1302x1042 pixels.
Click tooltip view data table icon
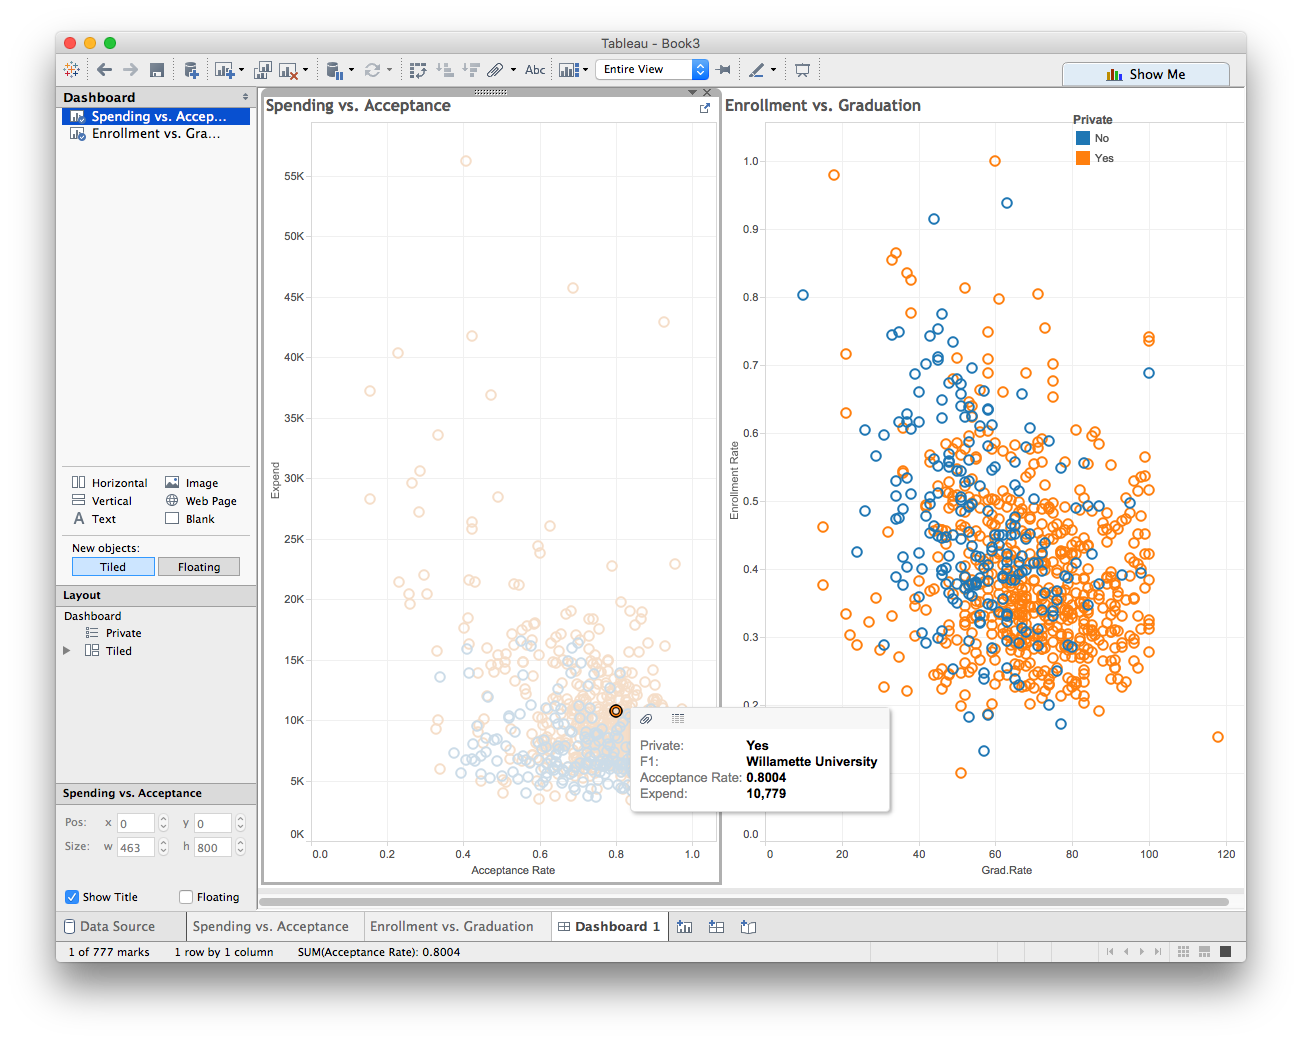tap(678, 719)
